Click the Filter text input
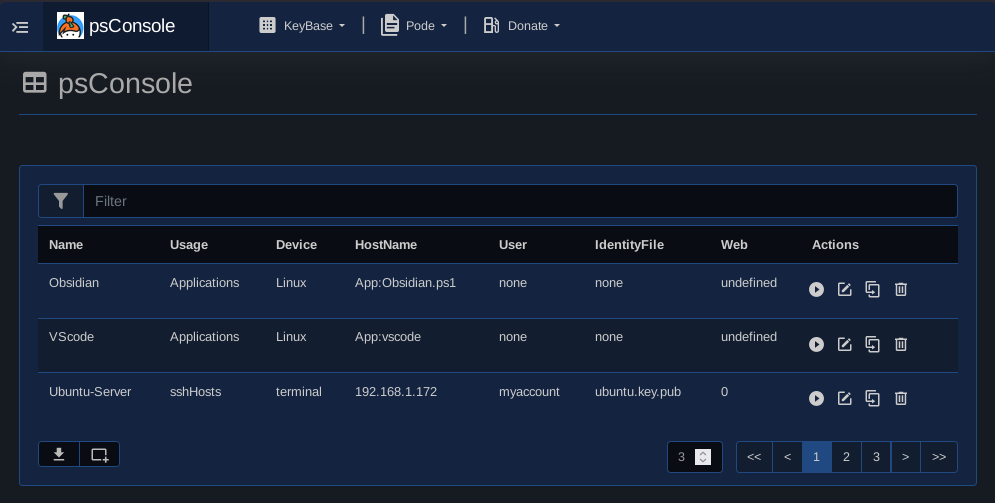The image size is (995, 503). pyautogui.click(x=520, y=201)
